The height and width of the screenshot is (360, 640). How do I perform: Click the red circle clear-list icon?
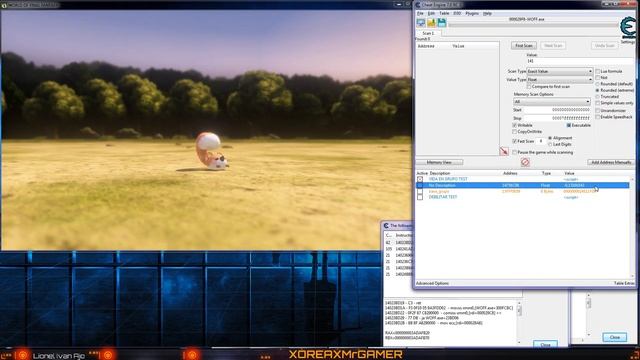(x=525, y=162)
